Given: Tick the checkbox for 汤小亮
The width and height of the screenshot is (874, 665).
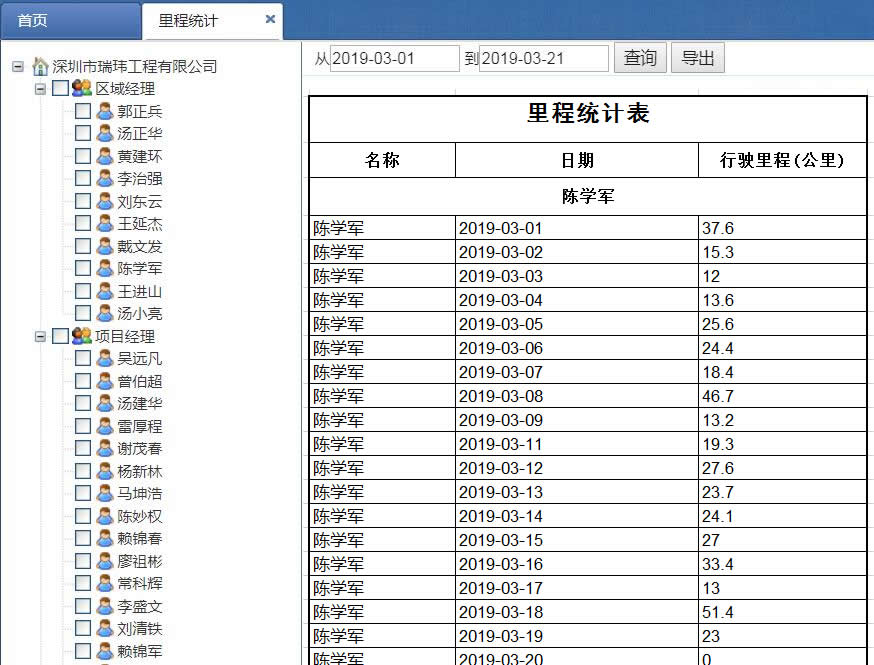Looking at the screenshot, I should point(82,313).
